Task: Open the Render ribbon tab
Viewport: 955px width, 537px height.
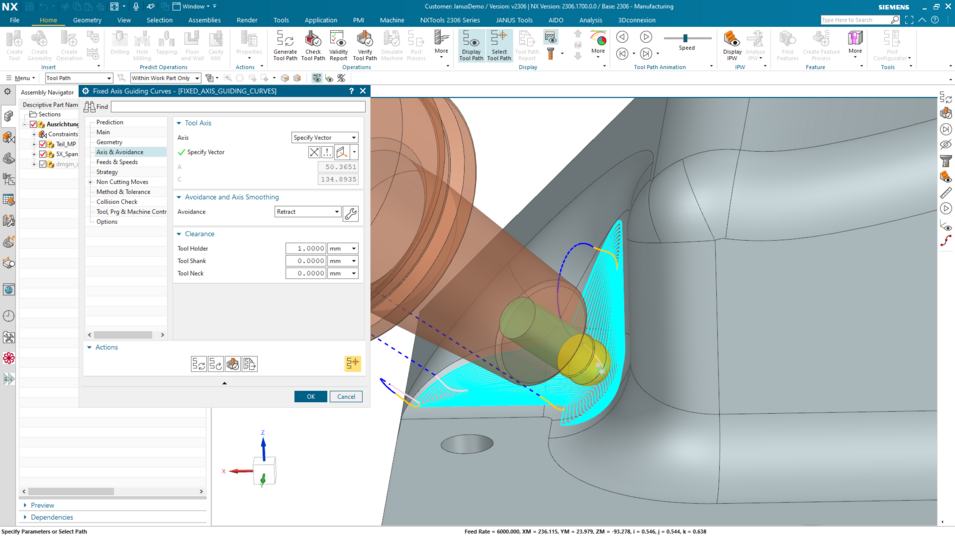Action: point(247,20)
